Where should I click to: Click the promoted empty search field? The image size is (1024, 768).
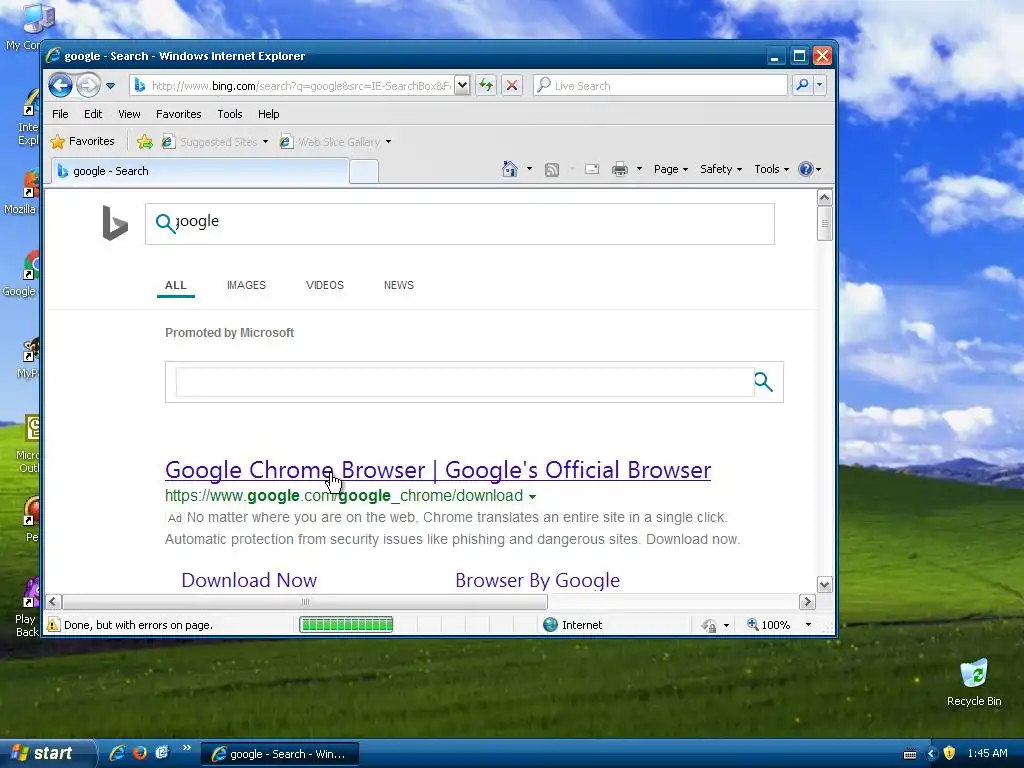point(464,382)
